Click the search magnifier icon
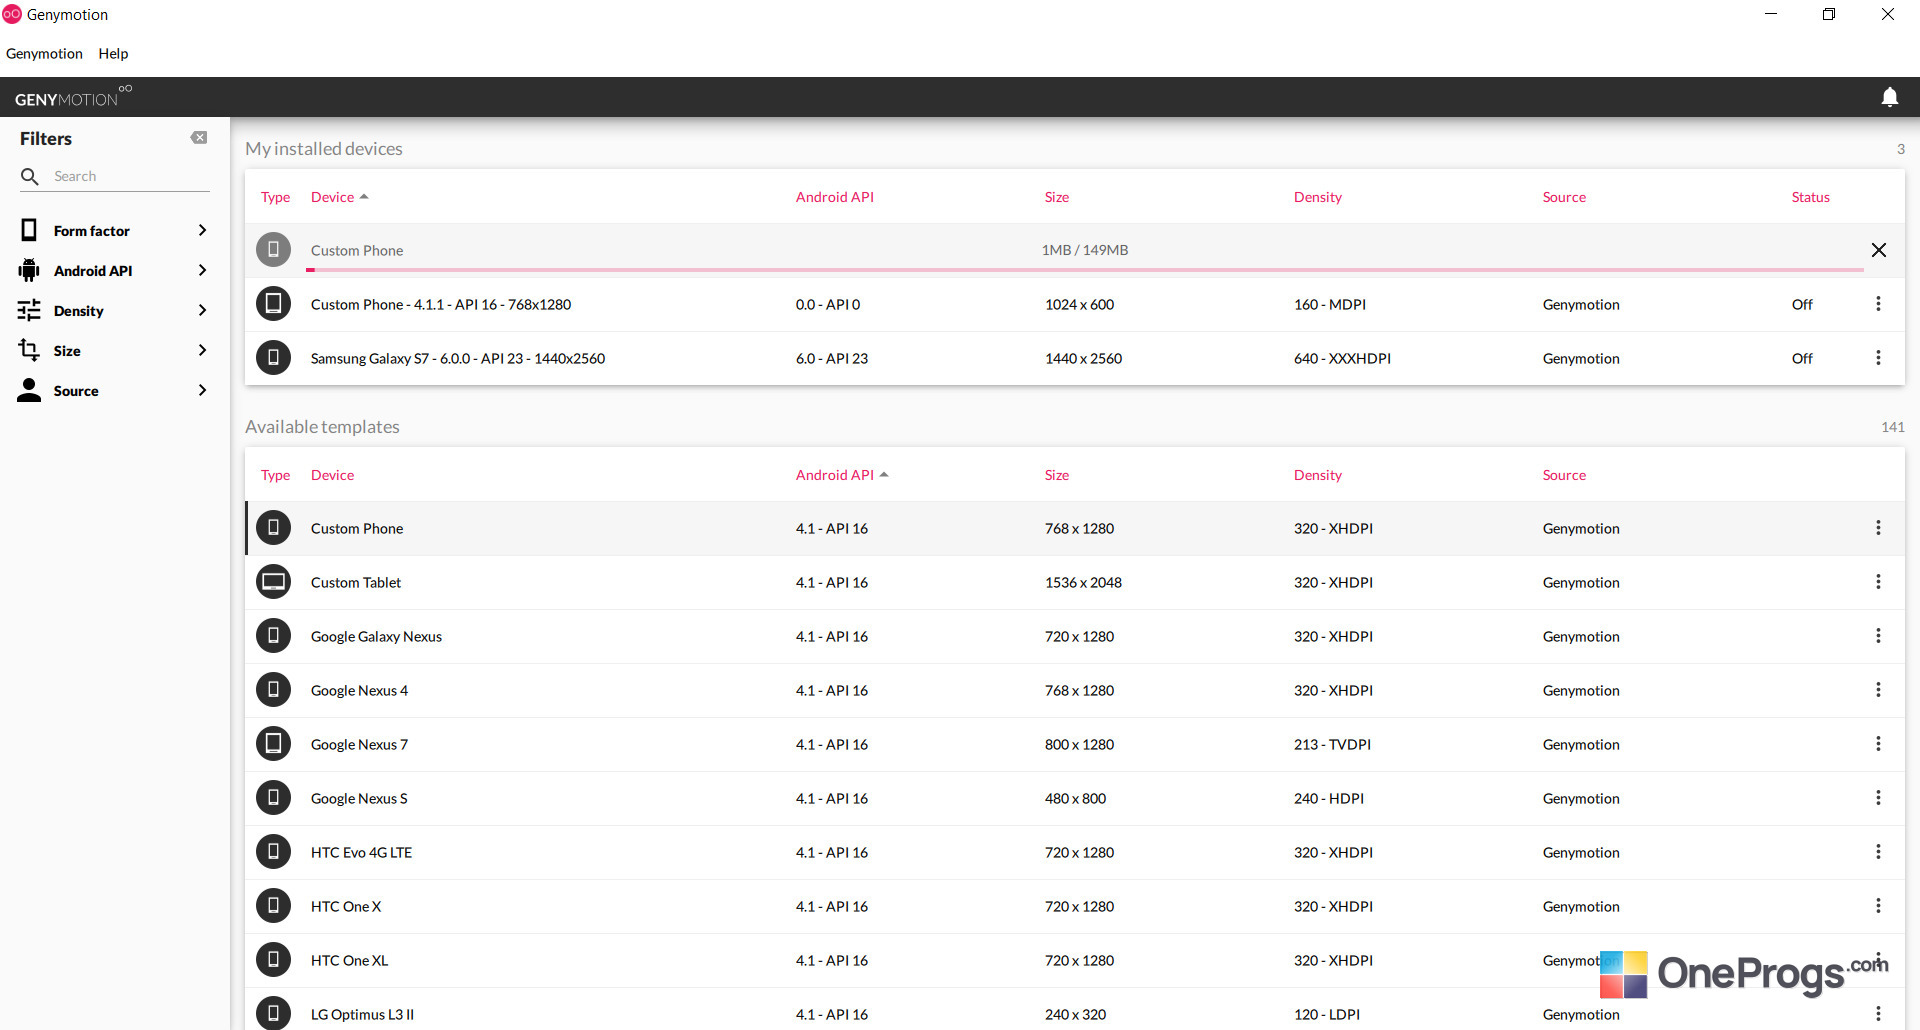The height and width of the screenshot is (1030, 1920). pyautogui.click(x=30, y=176)
